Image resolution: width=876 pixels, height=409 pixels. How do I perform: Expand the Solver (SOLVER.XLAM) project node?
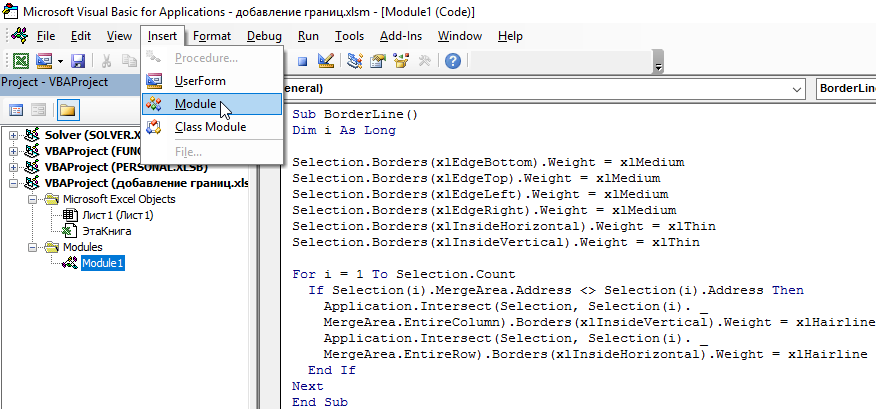12,135
